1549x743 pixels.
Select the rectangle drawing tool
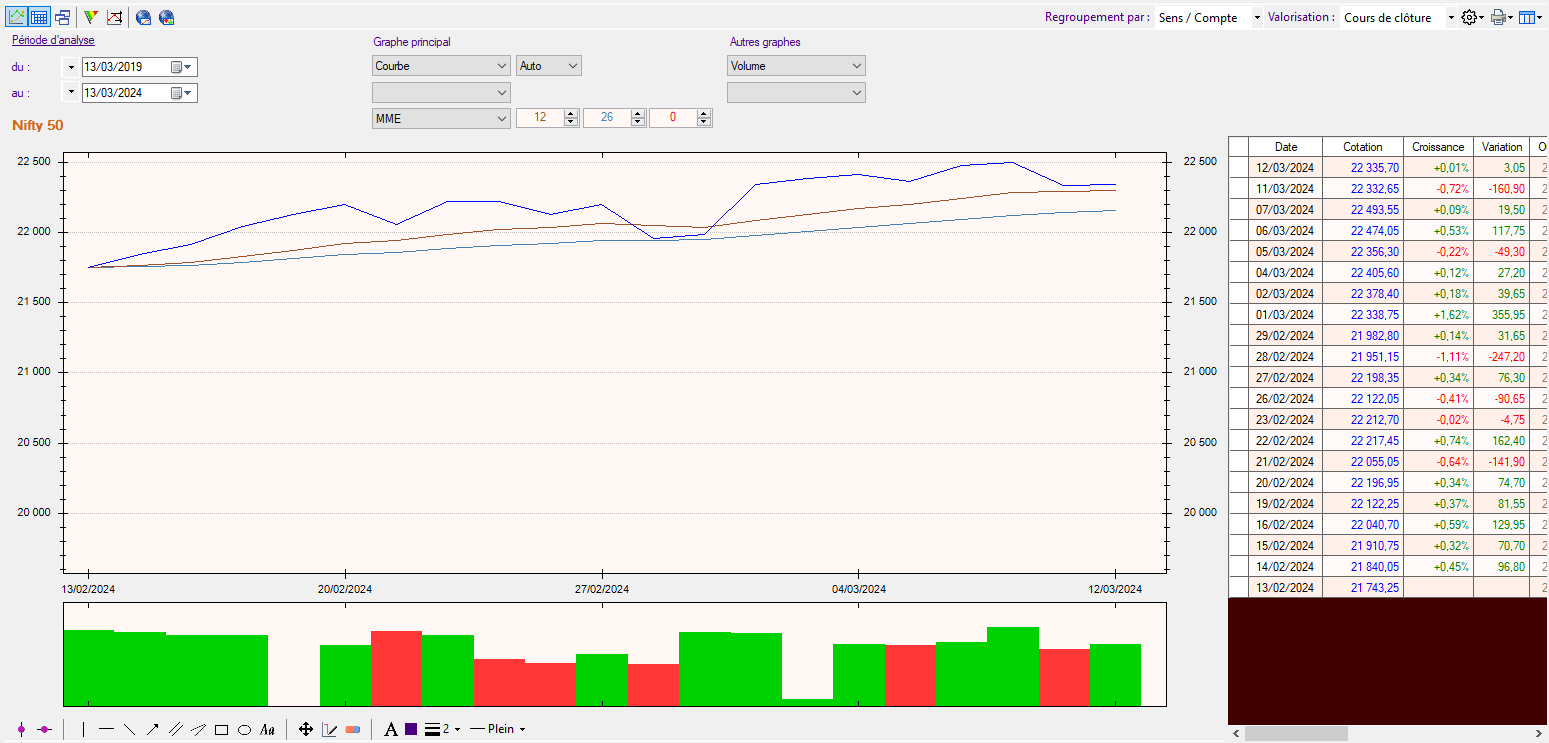pyautogui.click(x=222, y=730)
